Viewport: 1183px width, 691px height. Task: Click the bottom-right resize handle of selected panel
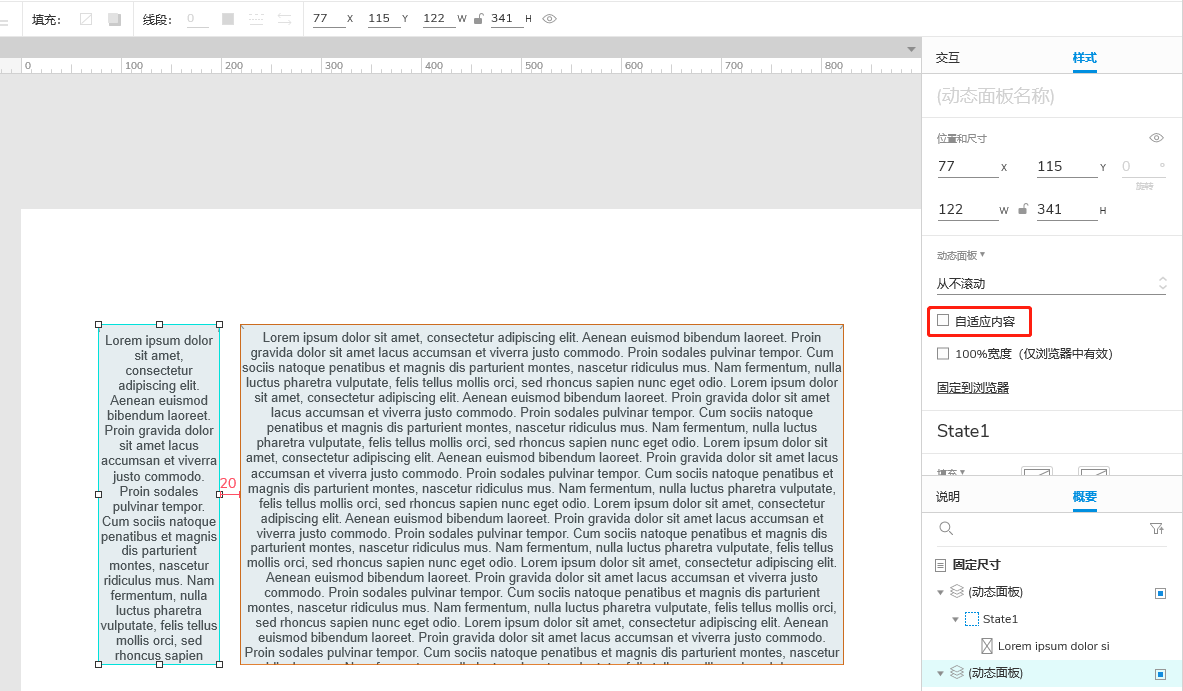220,665
